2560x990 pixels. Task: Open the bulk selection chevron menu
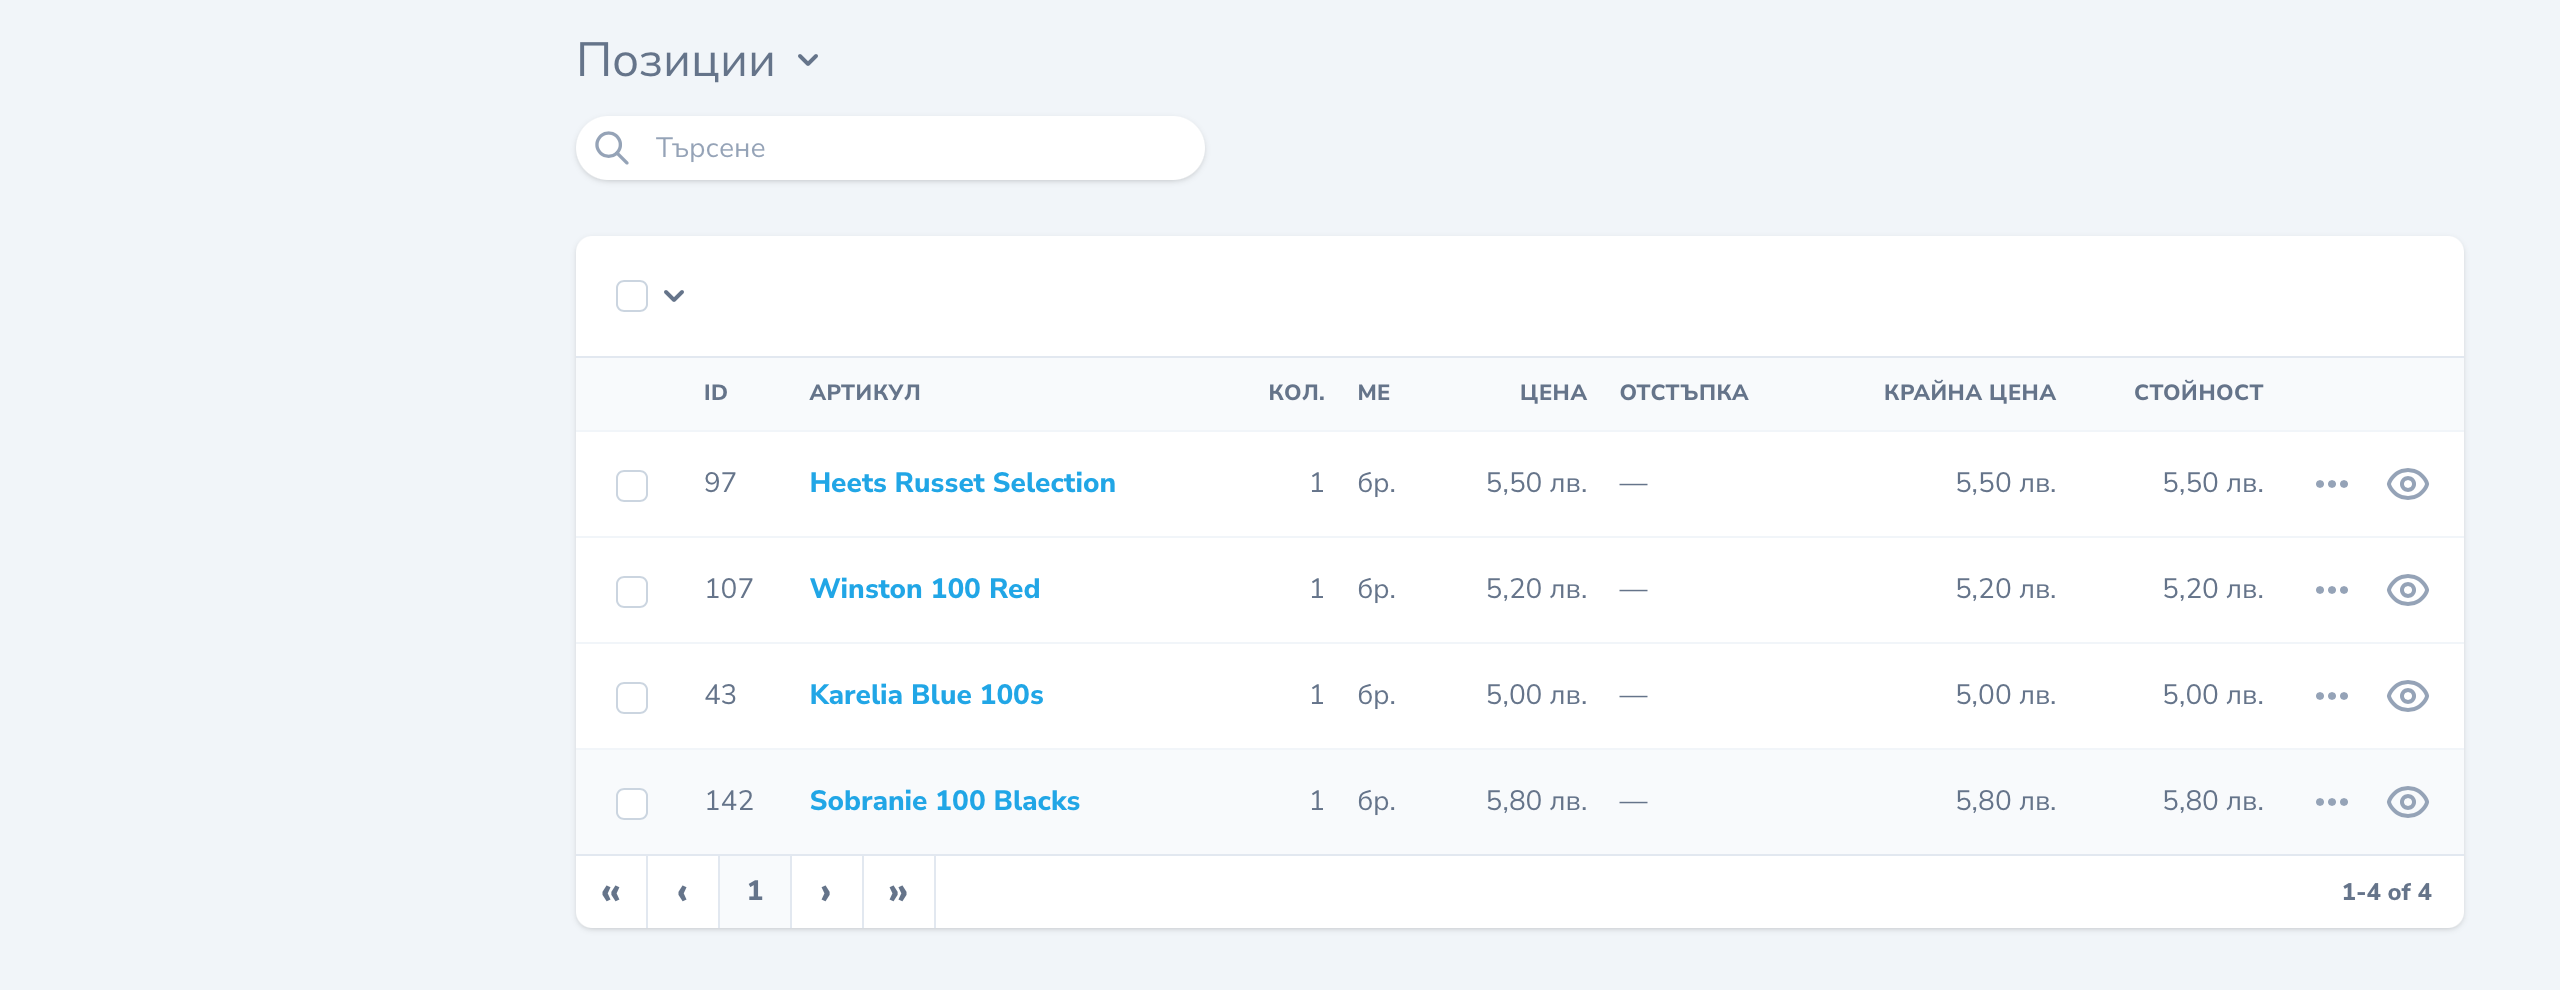[674, 296]
